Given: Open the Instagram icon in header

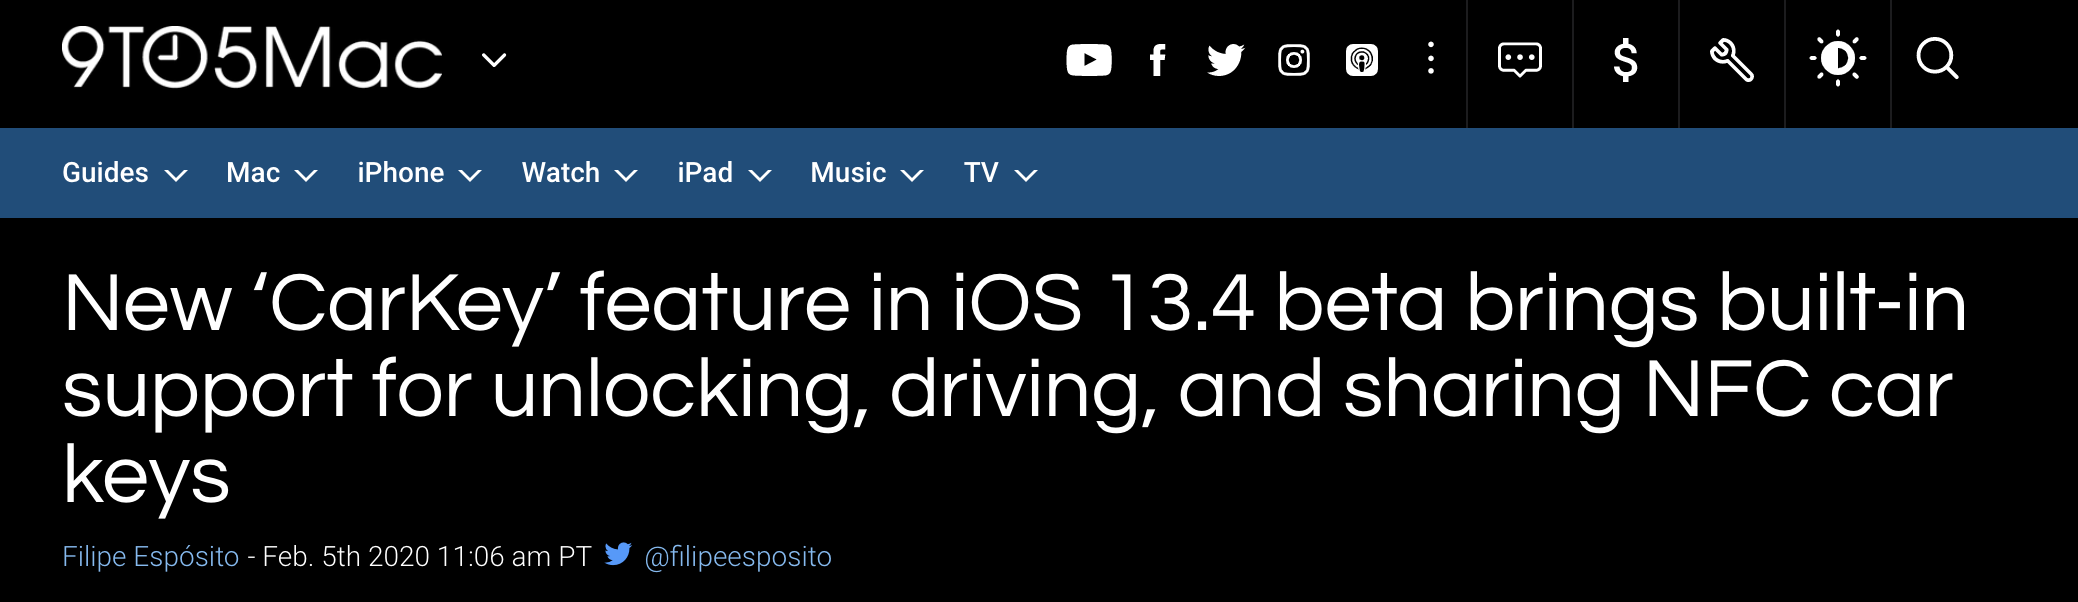Looking at the screenshot, I should tap(1294, 60).
